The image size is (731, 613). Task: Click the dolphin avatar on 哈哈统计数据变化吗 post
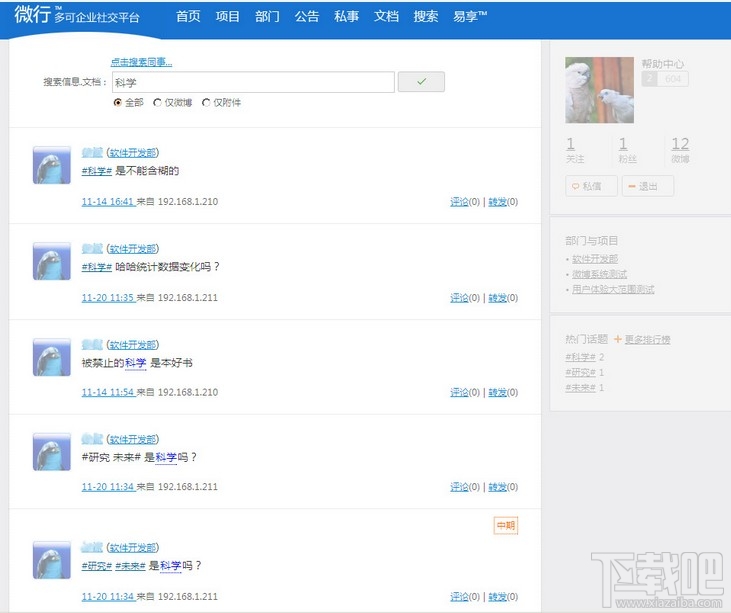(52, 261)
